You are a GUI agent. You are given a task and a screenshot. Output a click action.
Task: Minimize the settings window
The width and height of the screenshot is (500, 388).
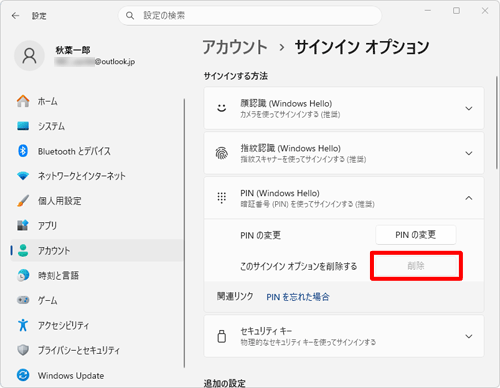click(x=428, y=11)
